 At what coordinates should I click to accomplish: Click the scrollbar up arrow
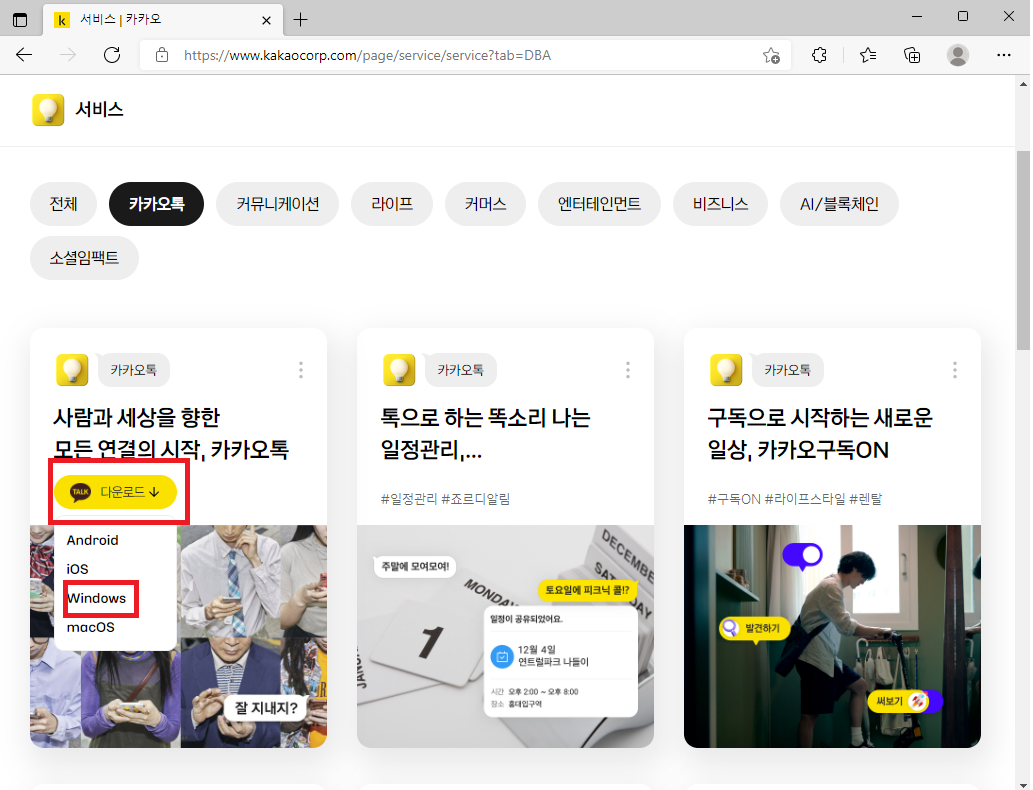[x=1022, y=84]
